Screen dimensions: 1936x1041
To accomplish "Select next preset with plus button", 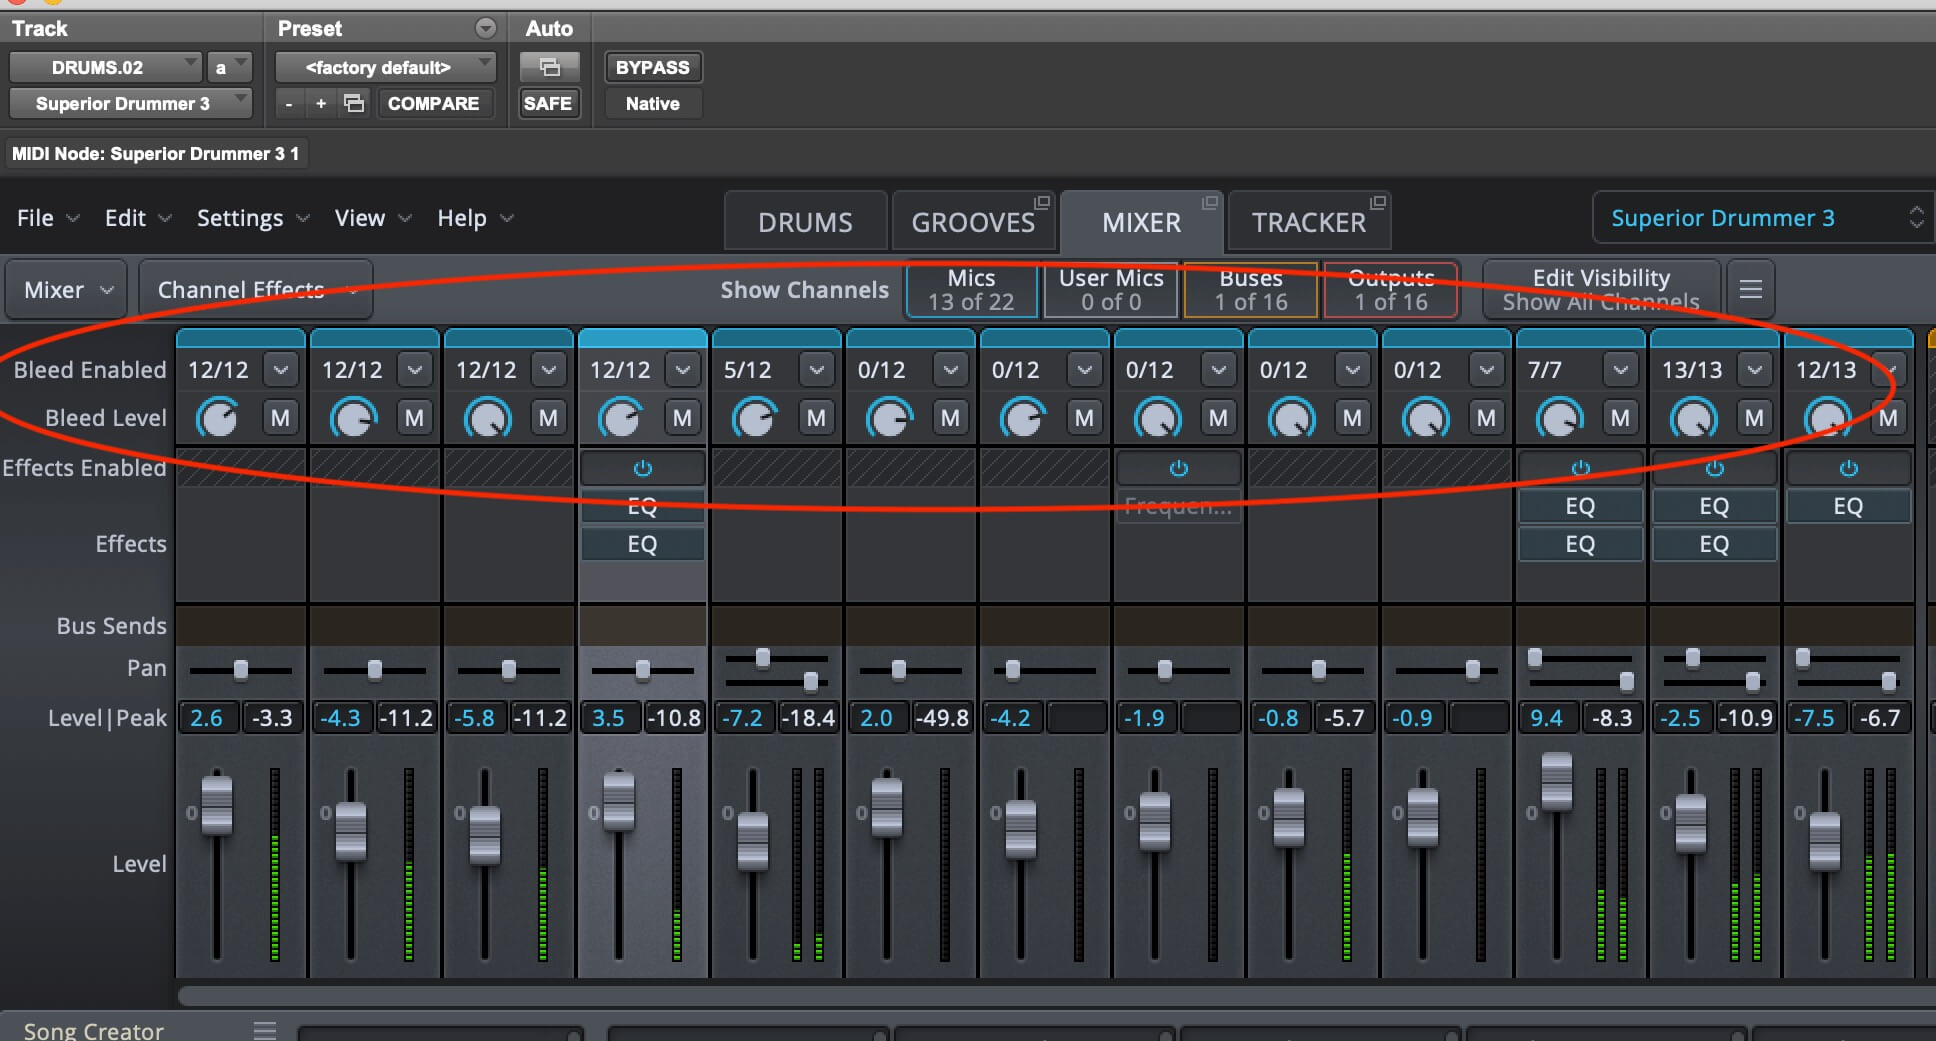I will tap(321, 103).
